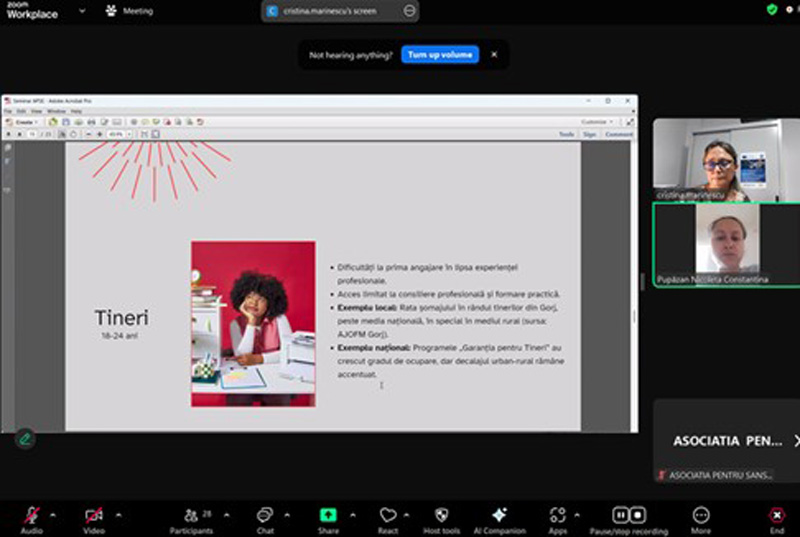Image resolution: width=800 pixels, height=537 pixels.
Task: Start camera using the Video icon
Action: point(93,514)
